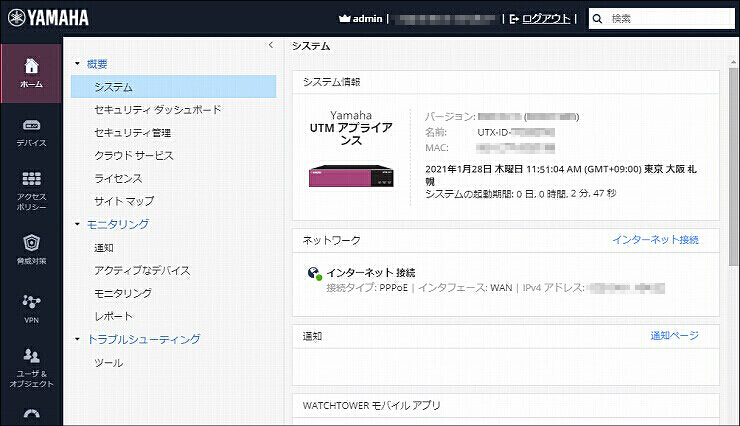Image resolution: width=740 pixels, height=426 pixels.
Task: Open セキュリティ ダッシュボード
Action: coord(158,110)
